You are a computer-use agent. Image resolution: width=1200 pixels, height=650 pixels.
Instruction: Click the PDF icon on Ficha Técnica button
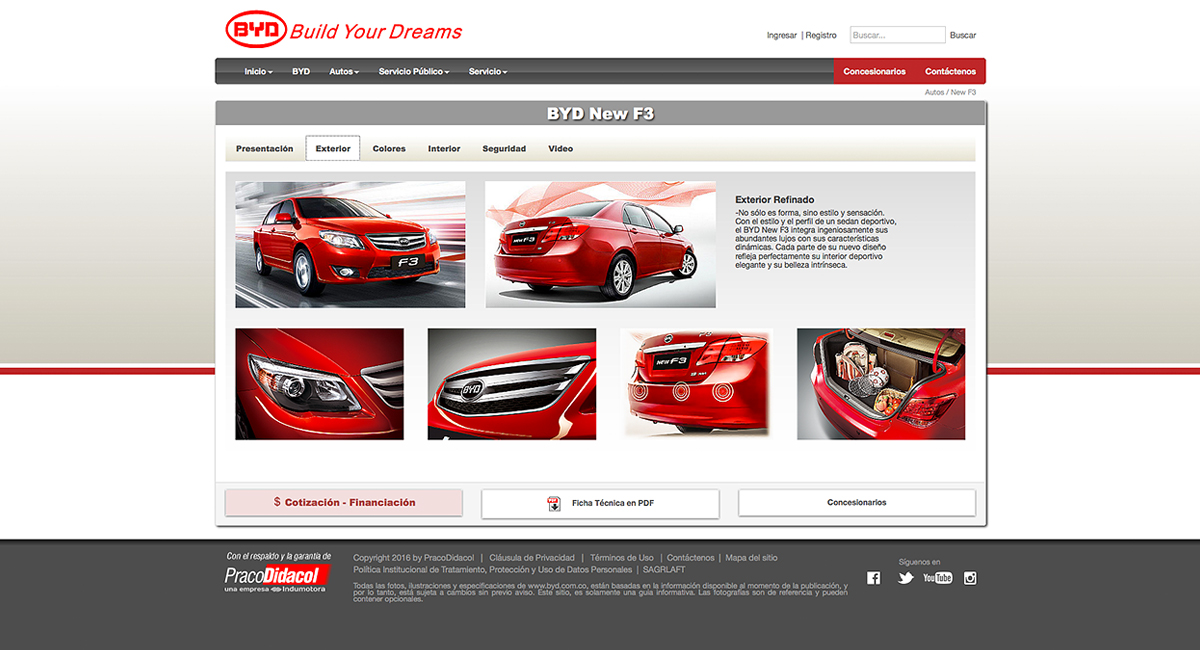tap(554, 503)
